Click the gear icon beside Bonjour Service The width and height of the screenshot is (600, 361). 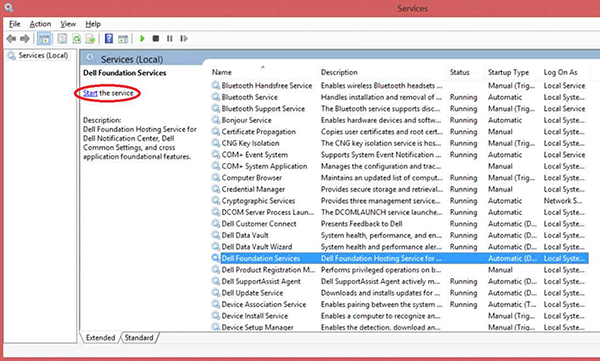(x=216, y=120)
